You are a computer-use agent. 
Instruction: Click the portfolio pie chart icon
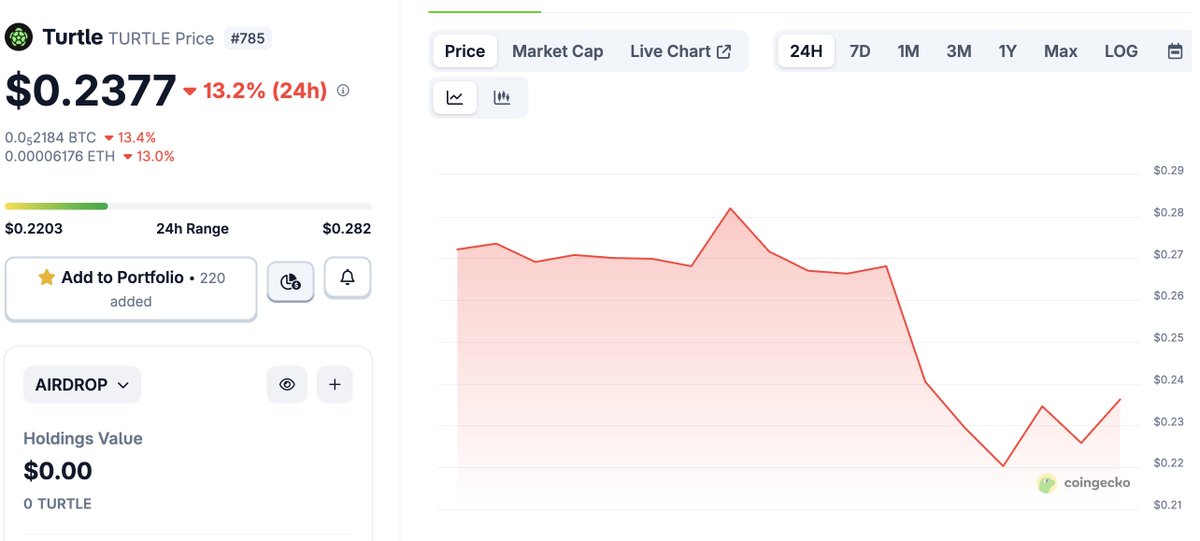pos(291,282)
